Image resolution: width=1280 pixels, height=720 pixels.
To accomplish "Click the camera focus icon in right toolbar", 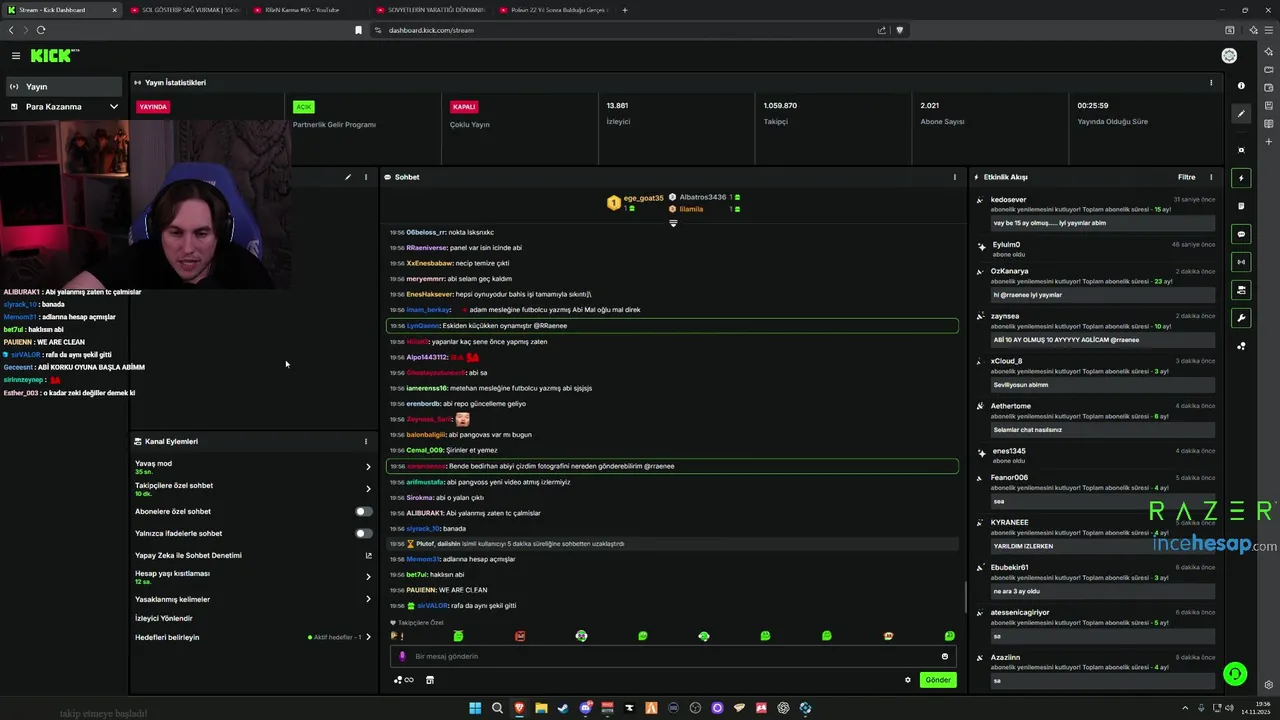I will (x=1241, y=150).
